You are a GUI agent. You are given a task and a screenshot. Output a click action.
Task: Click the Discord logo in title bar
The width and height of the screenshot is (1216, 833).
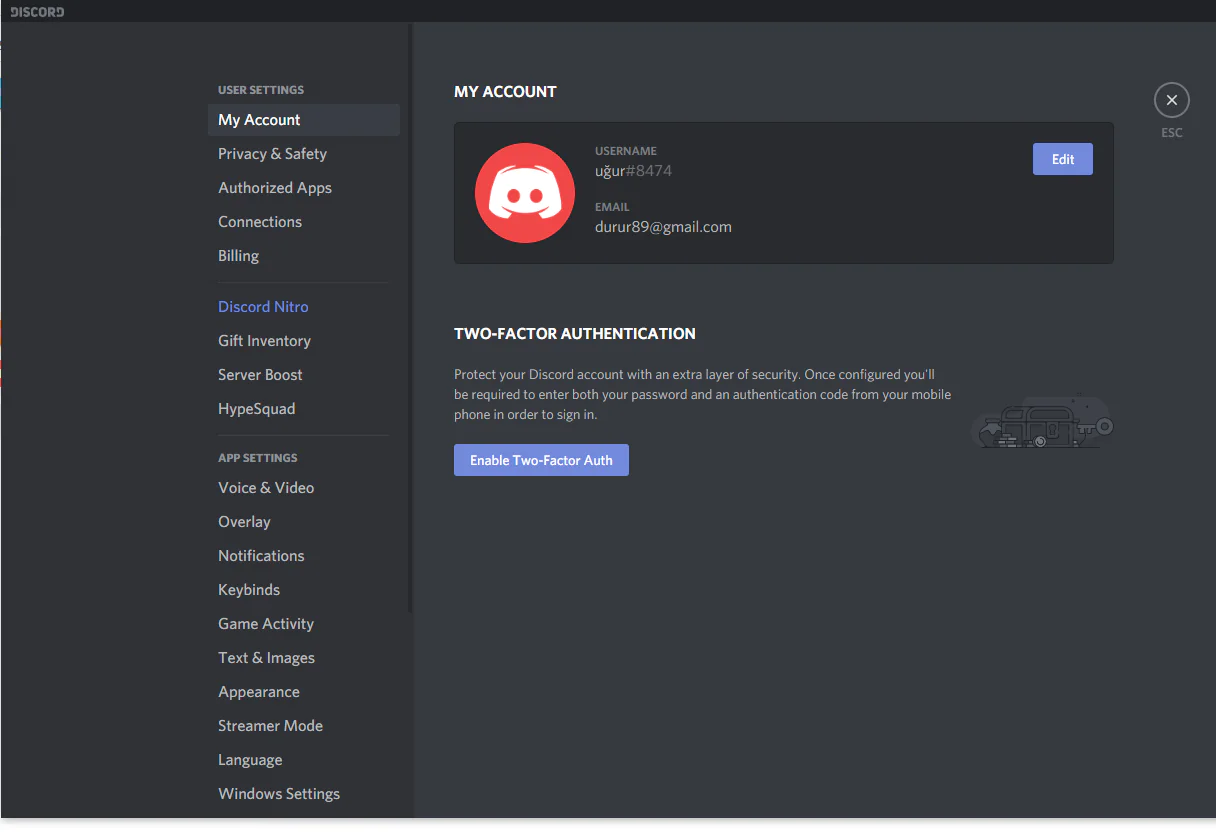(37, 12)
